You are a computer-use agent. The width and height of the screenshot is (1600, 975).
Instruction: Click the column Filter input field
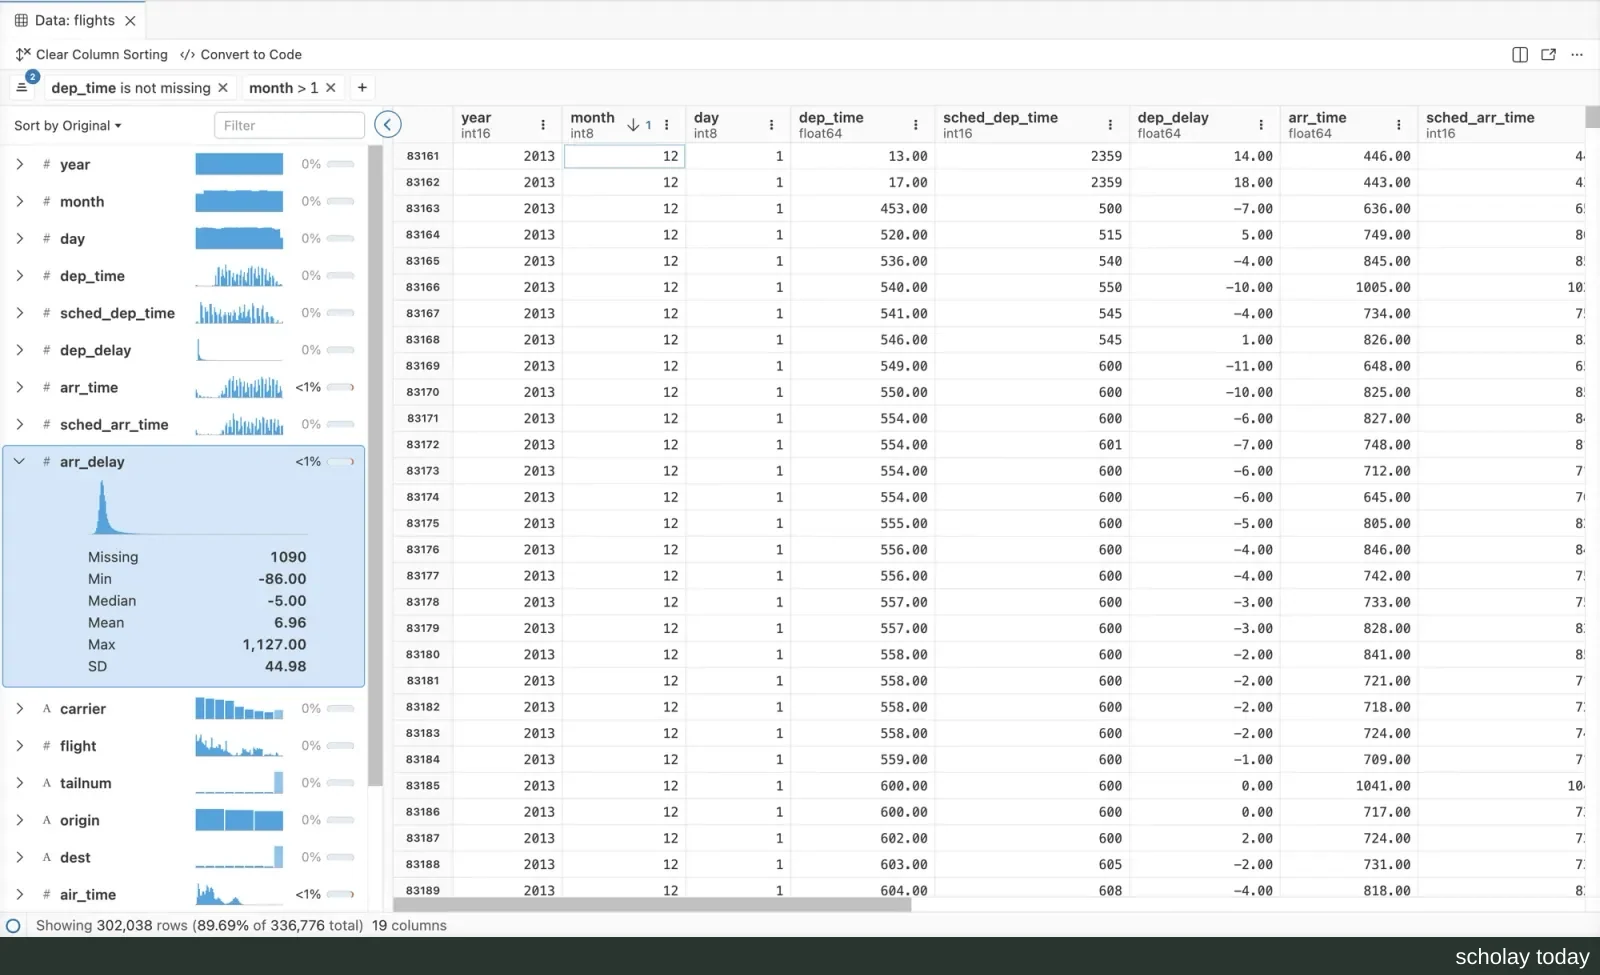[289, 125]
